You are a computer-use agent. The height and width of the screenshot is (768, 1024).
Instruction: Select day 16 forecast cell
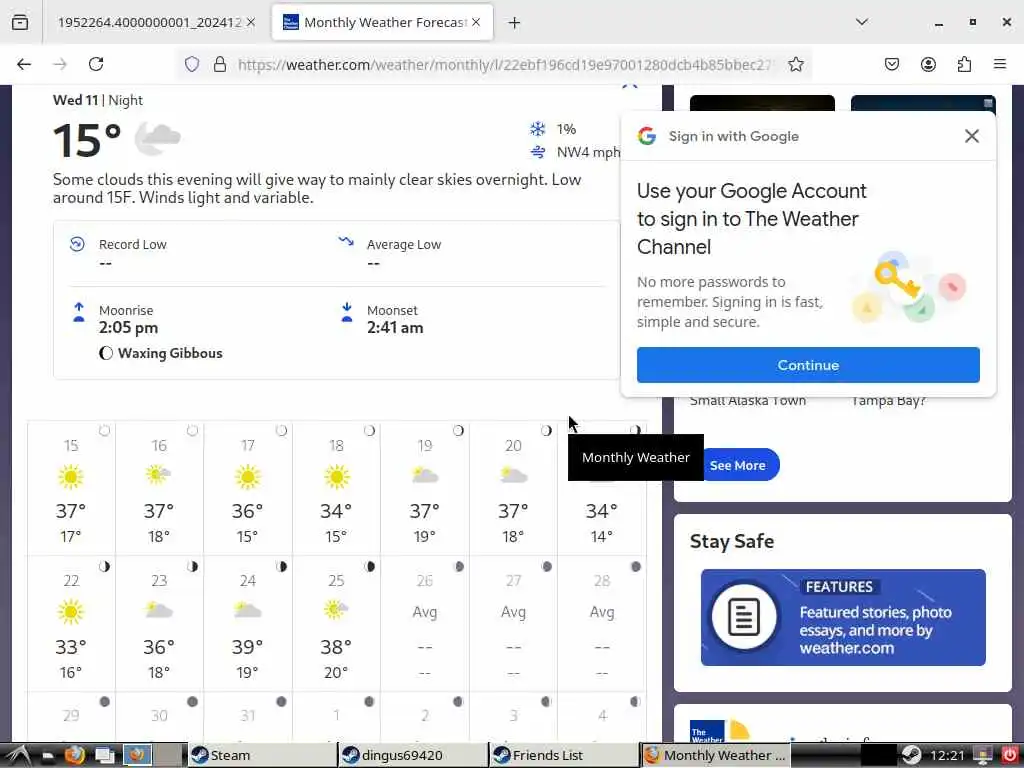(x=159, y=488)
